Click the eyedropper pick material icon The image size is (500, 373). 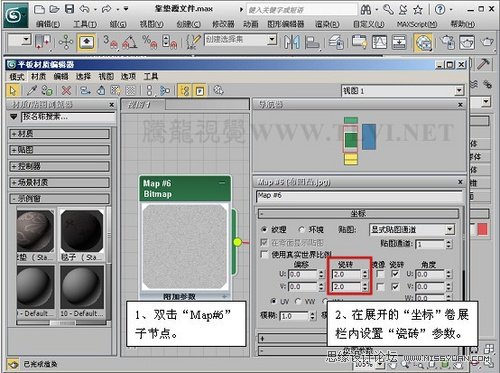pos(32,90)
